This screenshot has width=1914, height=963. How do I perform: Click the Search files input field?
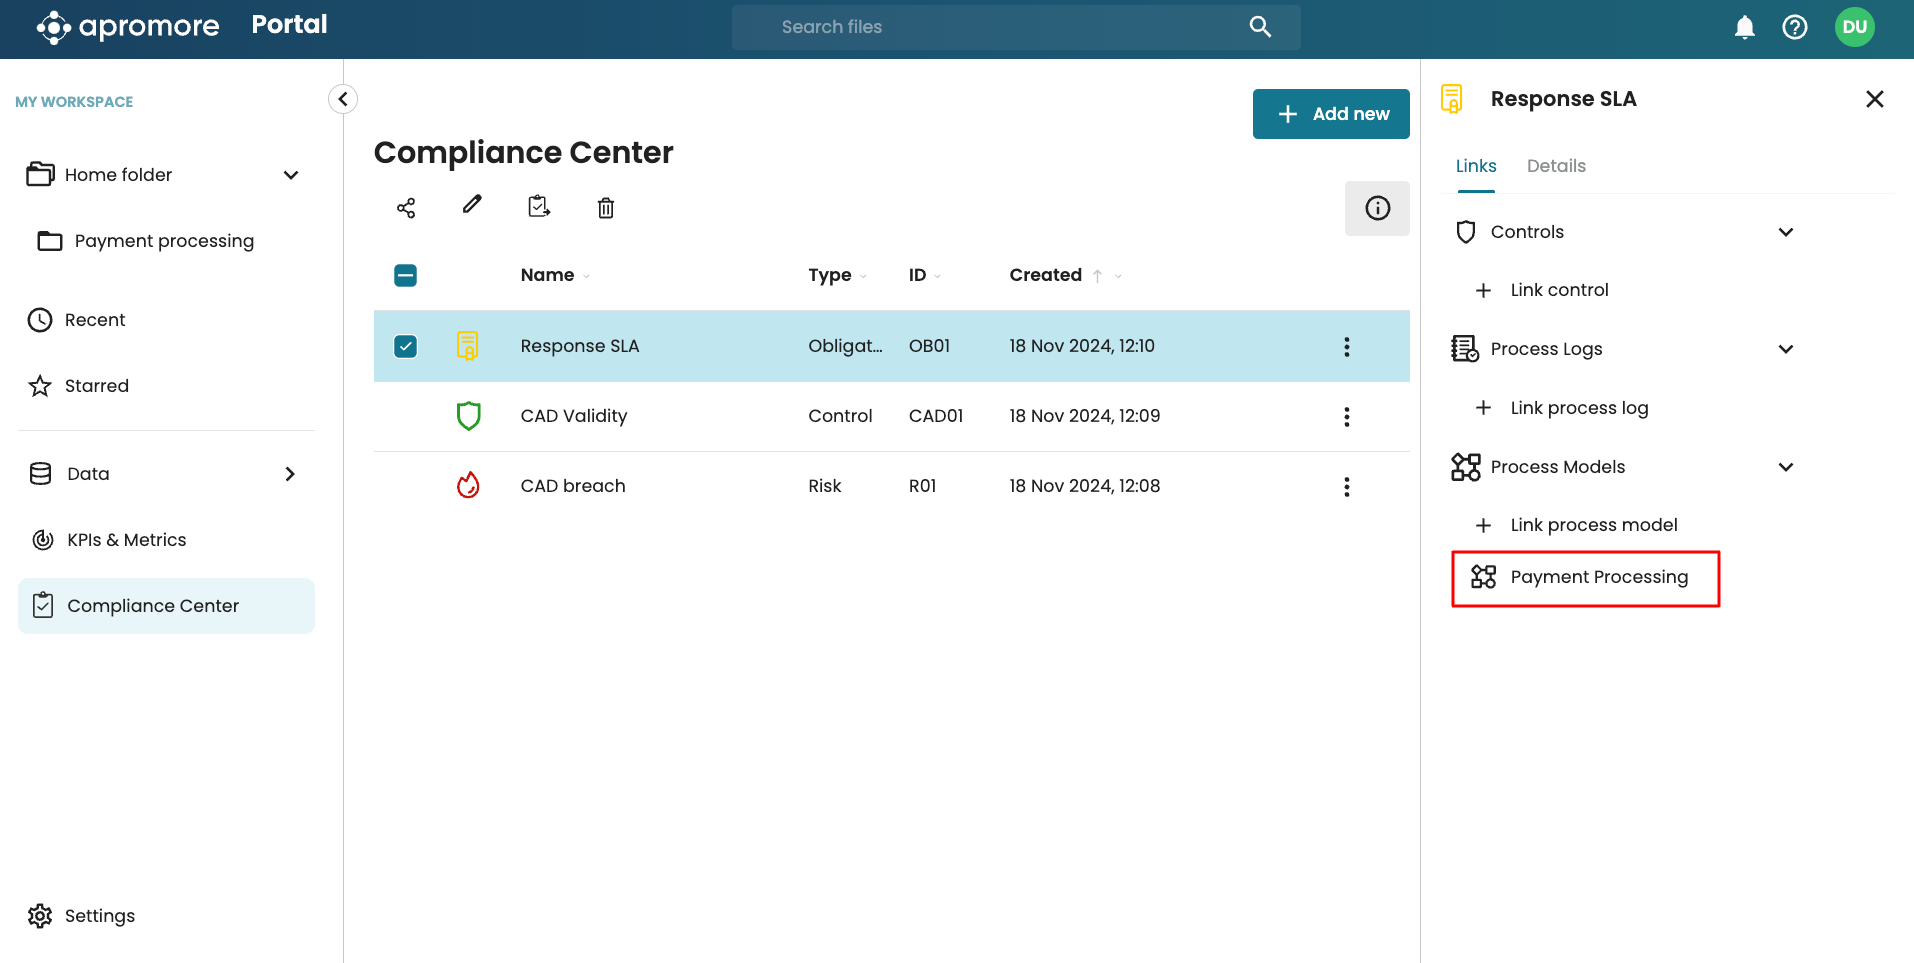pyautogui.click(x=1000, y=27)
